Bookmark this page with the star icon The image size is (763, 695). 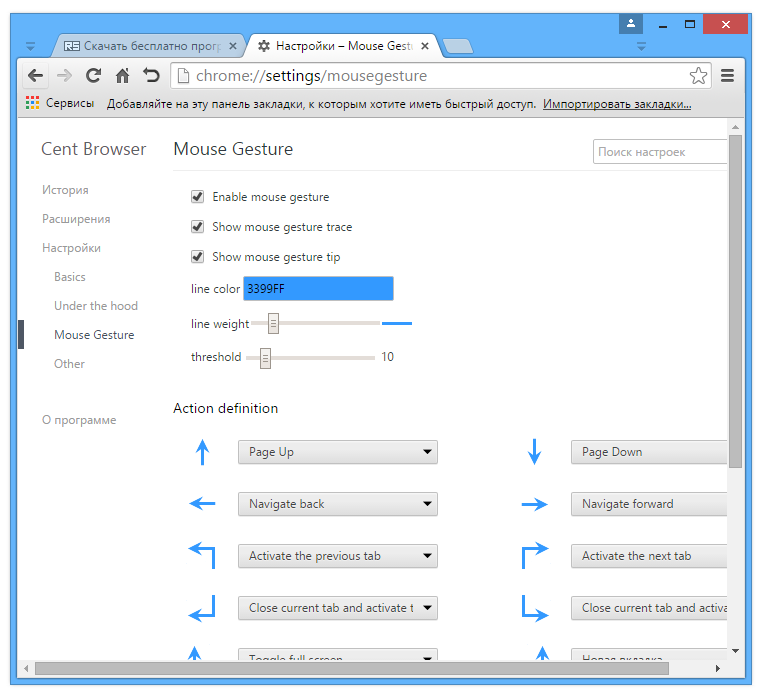pos(698,75)
